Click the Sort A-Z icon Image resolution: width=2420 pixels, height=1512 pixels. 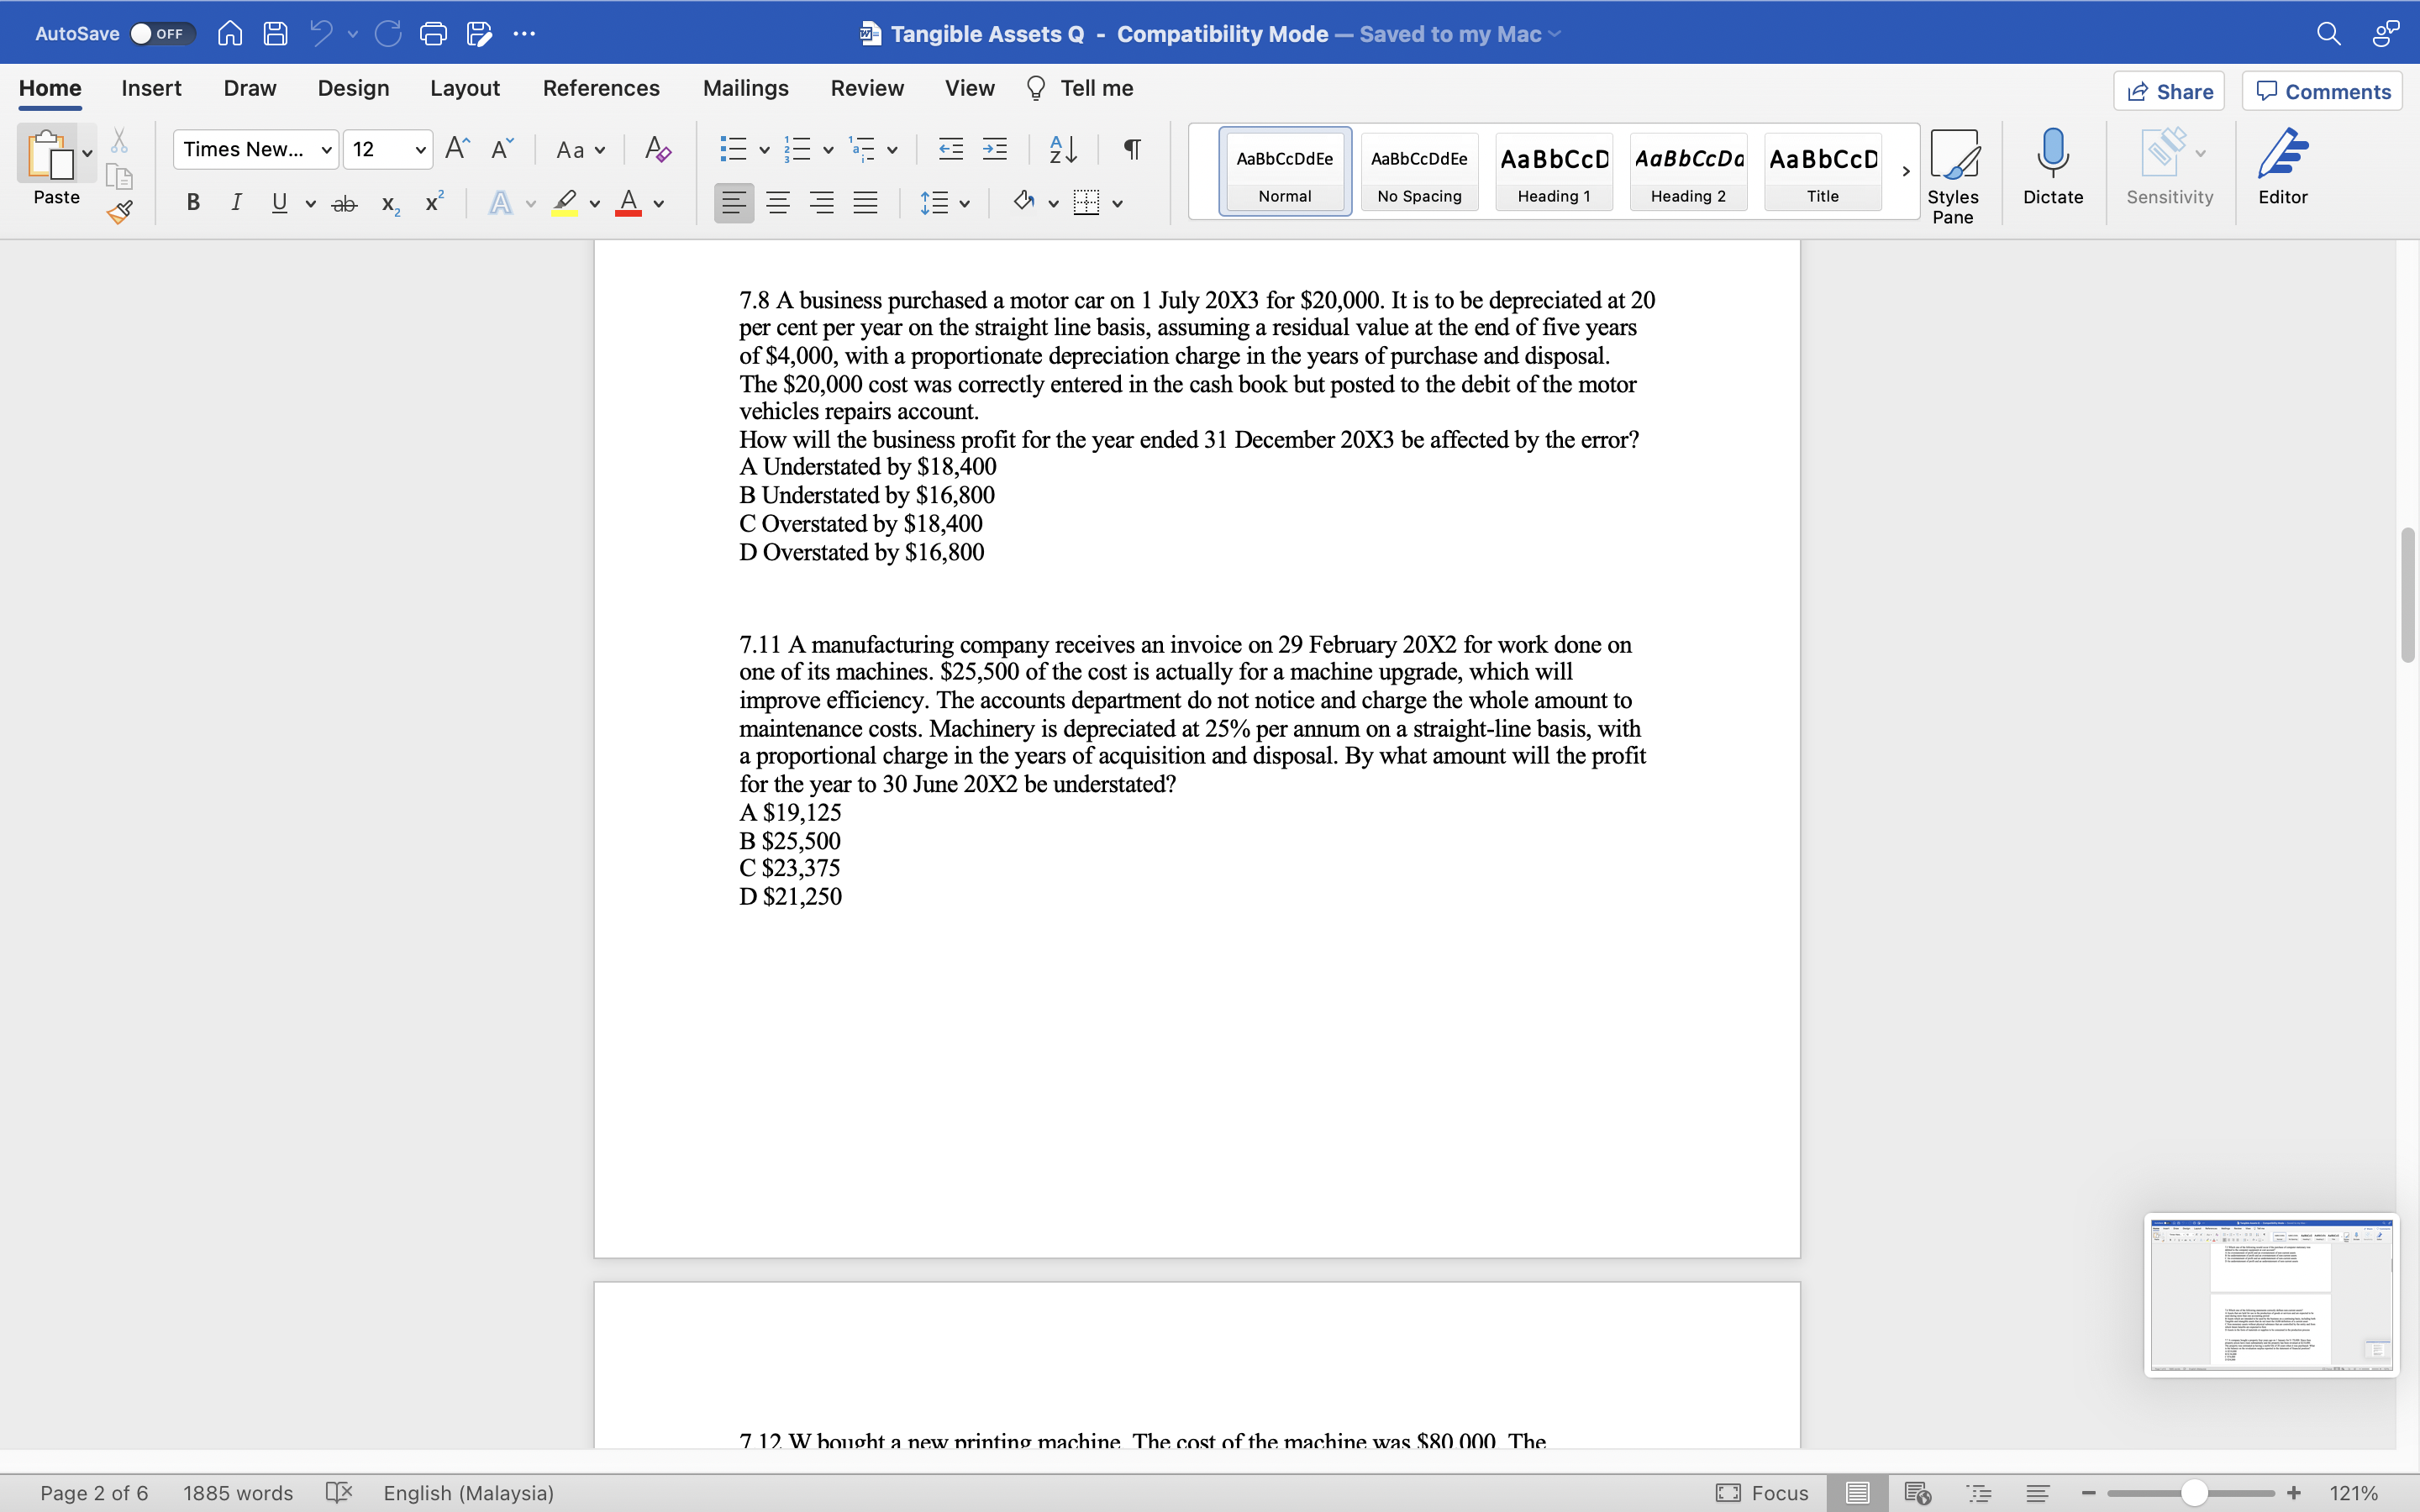point(1062,150)
